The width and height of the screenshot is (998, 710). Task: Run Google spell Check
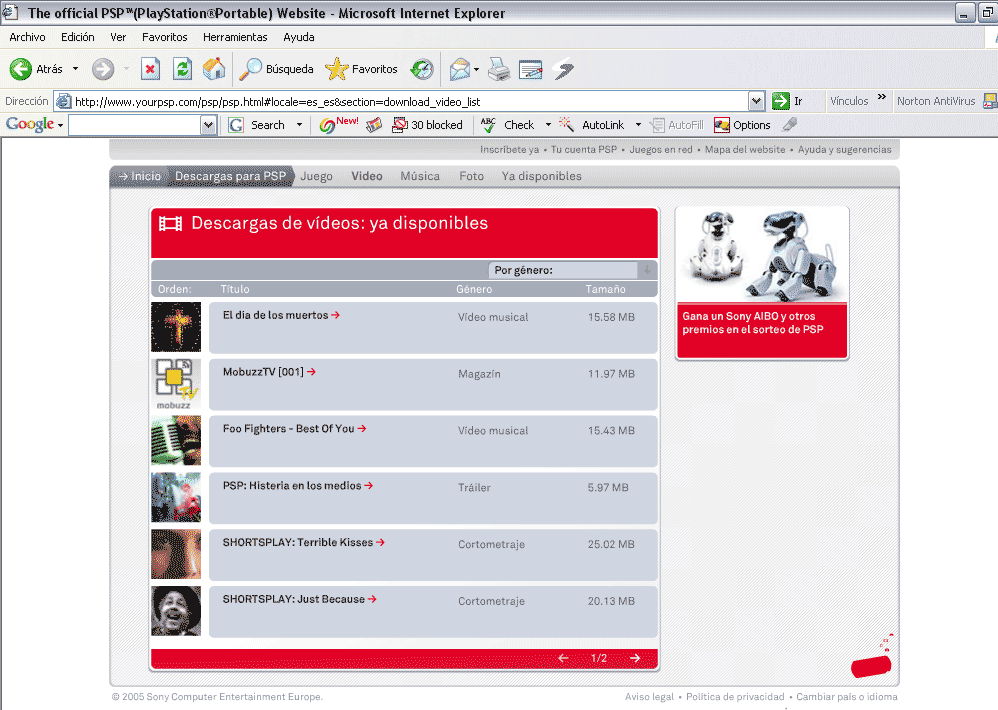[507, 125]
